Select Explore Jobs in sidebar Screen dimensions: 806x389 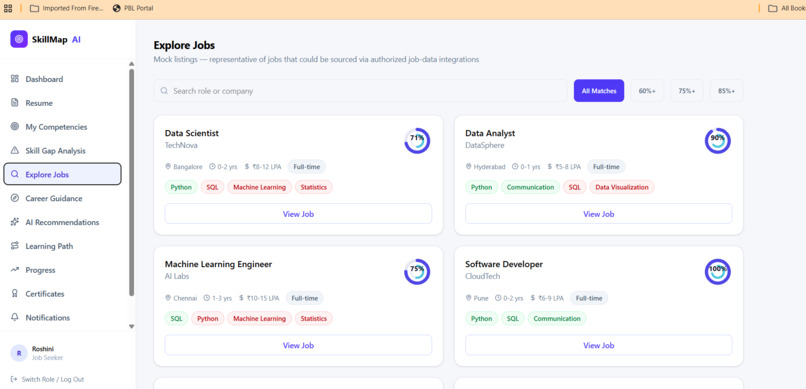63,174
